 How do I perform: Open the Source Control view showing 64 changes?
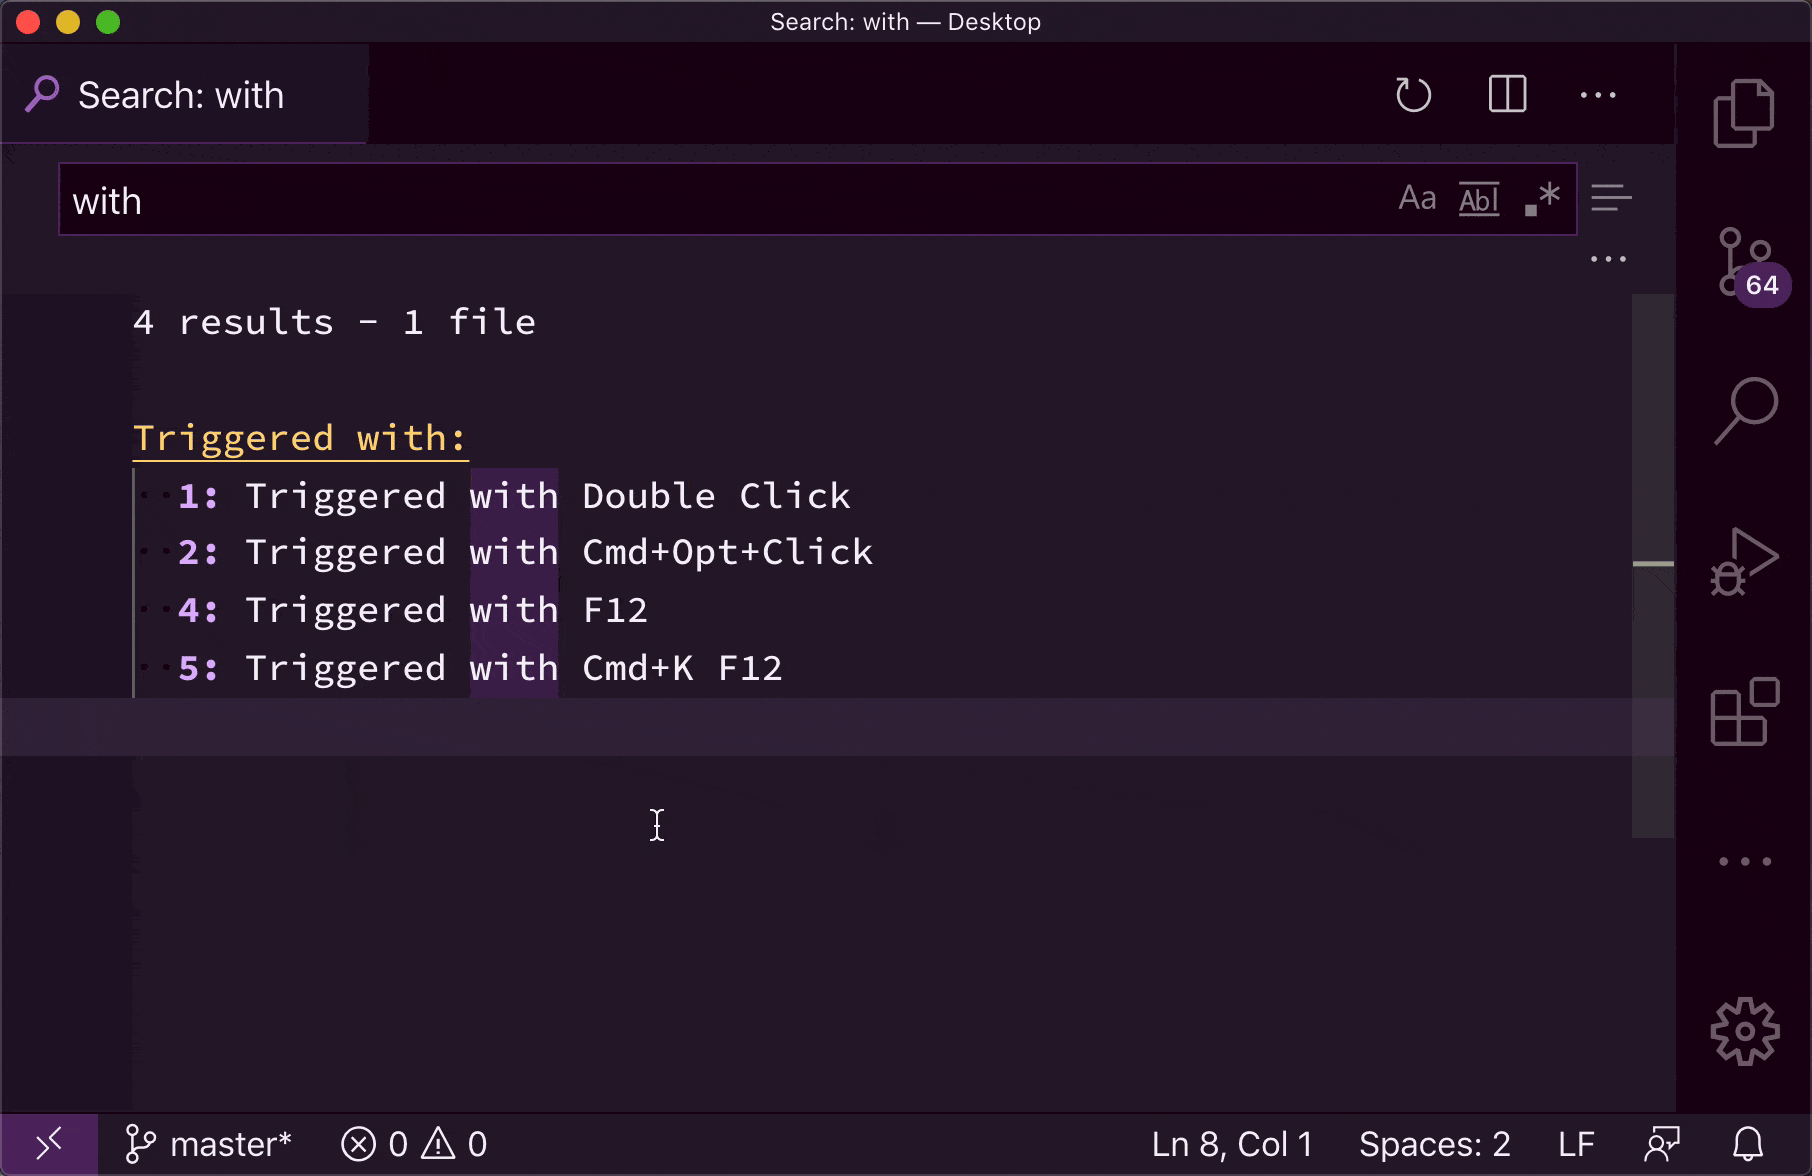click(x=1744, y=264)
